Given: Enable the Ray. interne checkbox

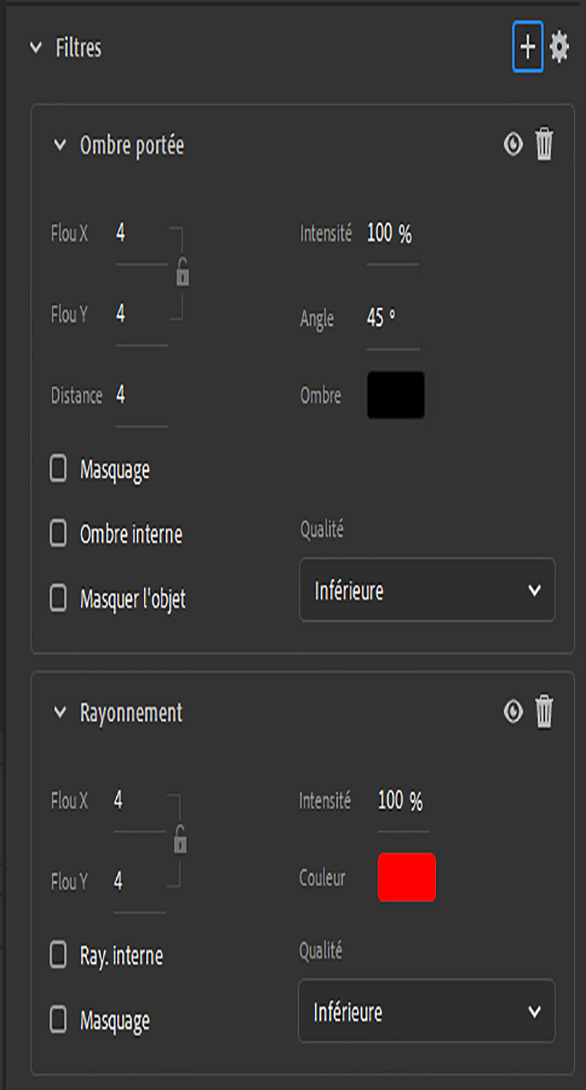Looking at the screenshot, I should click(60, 955).
